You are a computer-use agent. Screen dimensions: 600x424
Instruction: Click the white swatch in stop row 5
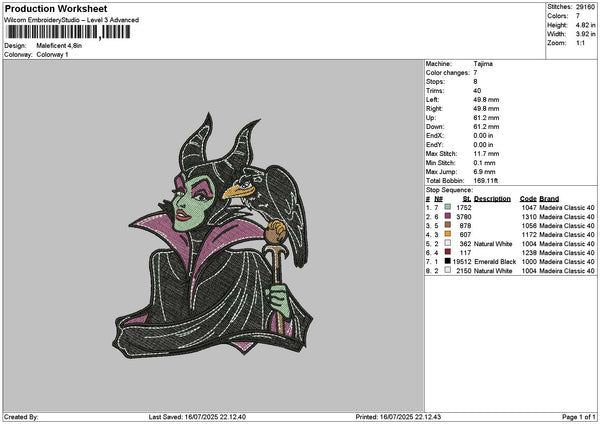(x=448, y=243)
